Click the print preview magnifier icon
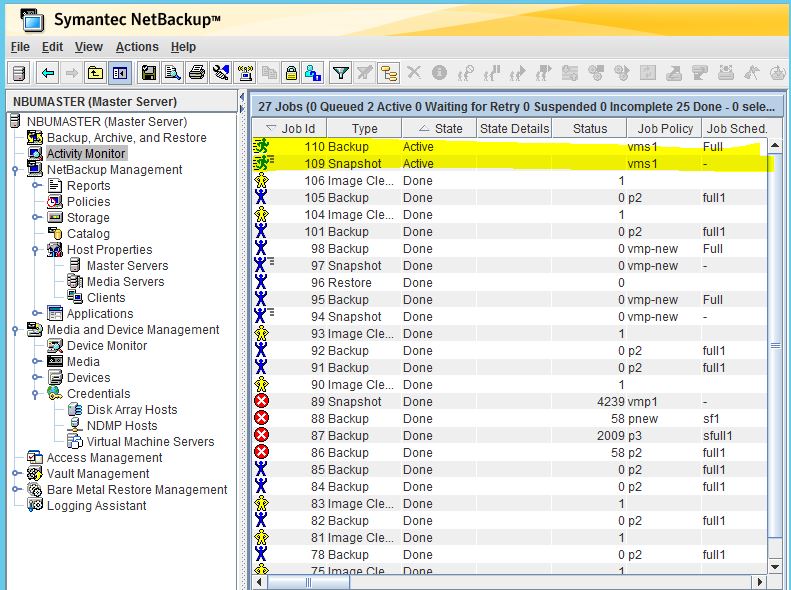The width and height of the screenshot is (791, 590). point(173,74)
